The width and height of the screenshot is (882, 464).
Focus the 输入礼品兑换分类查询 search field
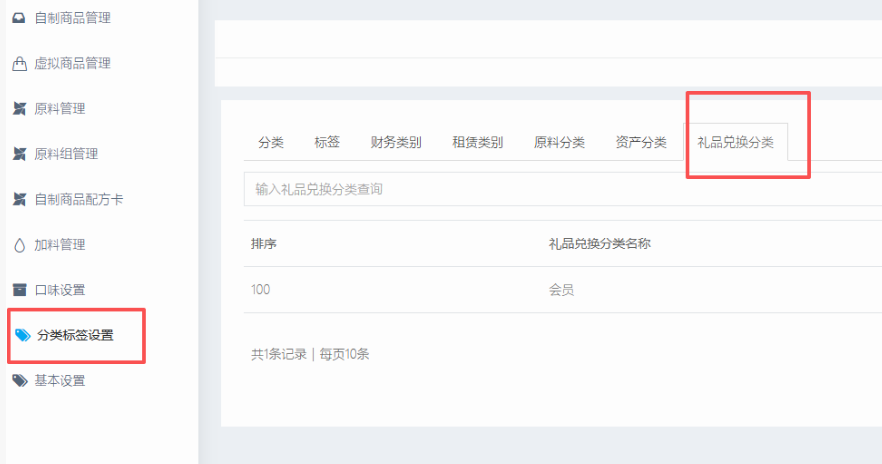coord(562,189)
